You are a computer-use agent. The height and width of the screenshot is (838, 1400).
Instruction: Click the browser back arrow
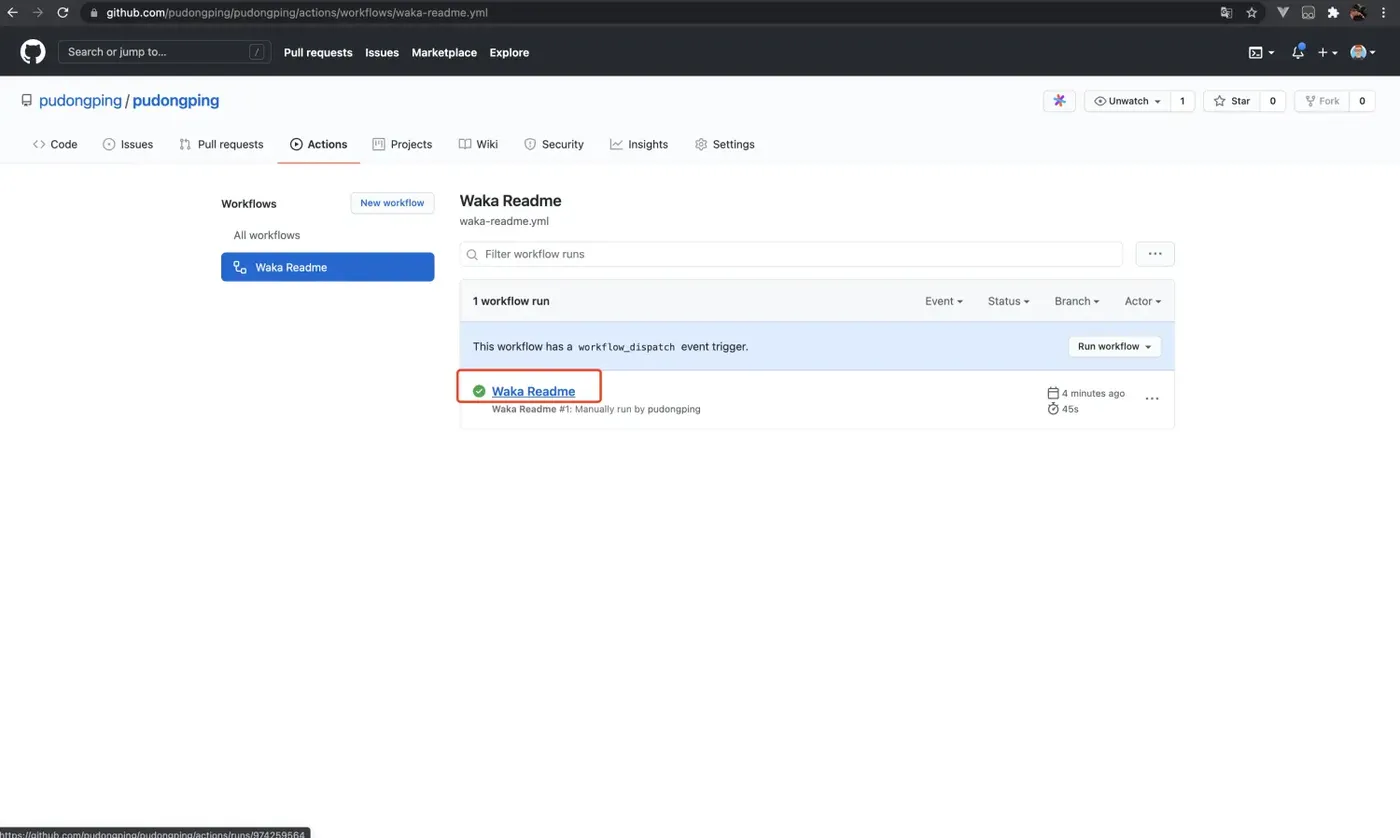(13, 13)
